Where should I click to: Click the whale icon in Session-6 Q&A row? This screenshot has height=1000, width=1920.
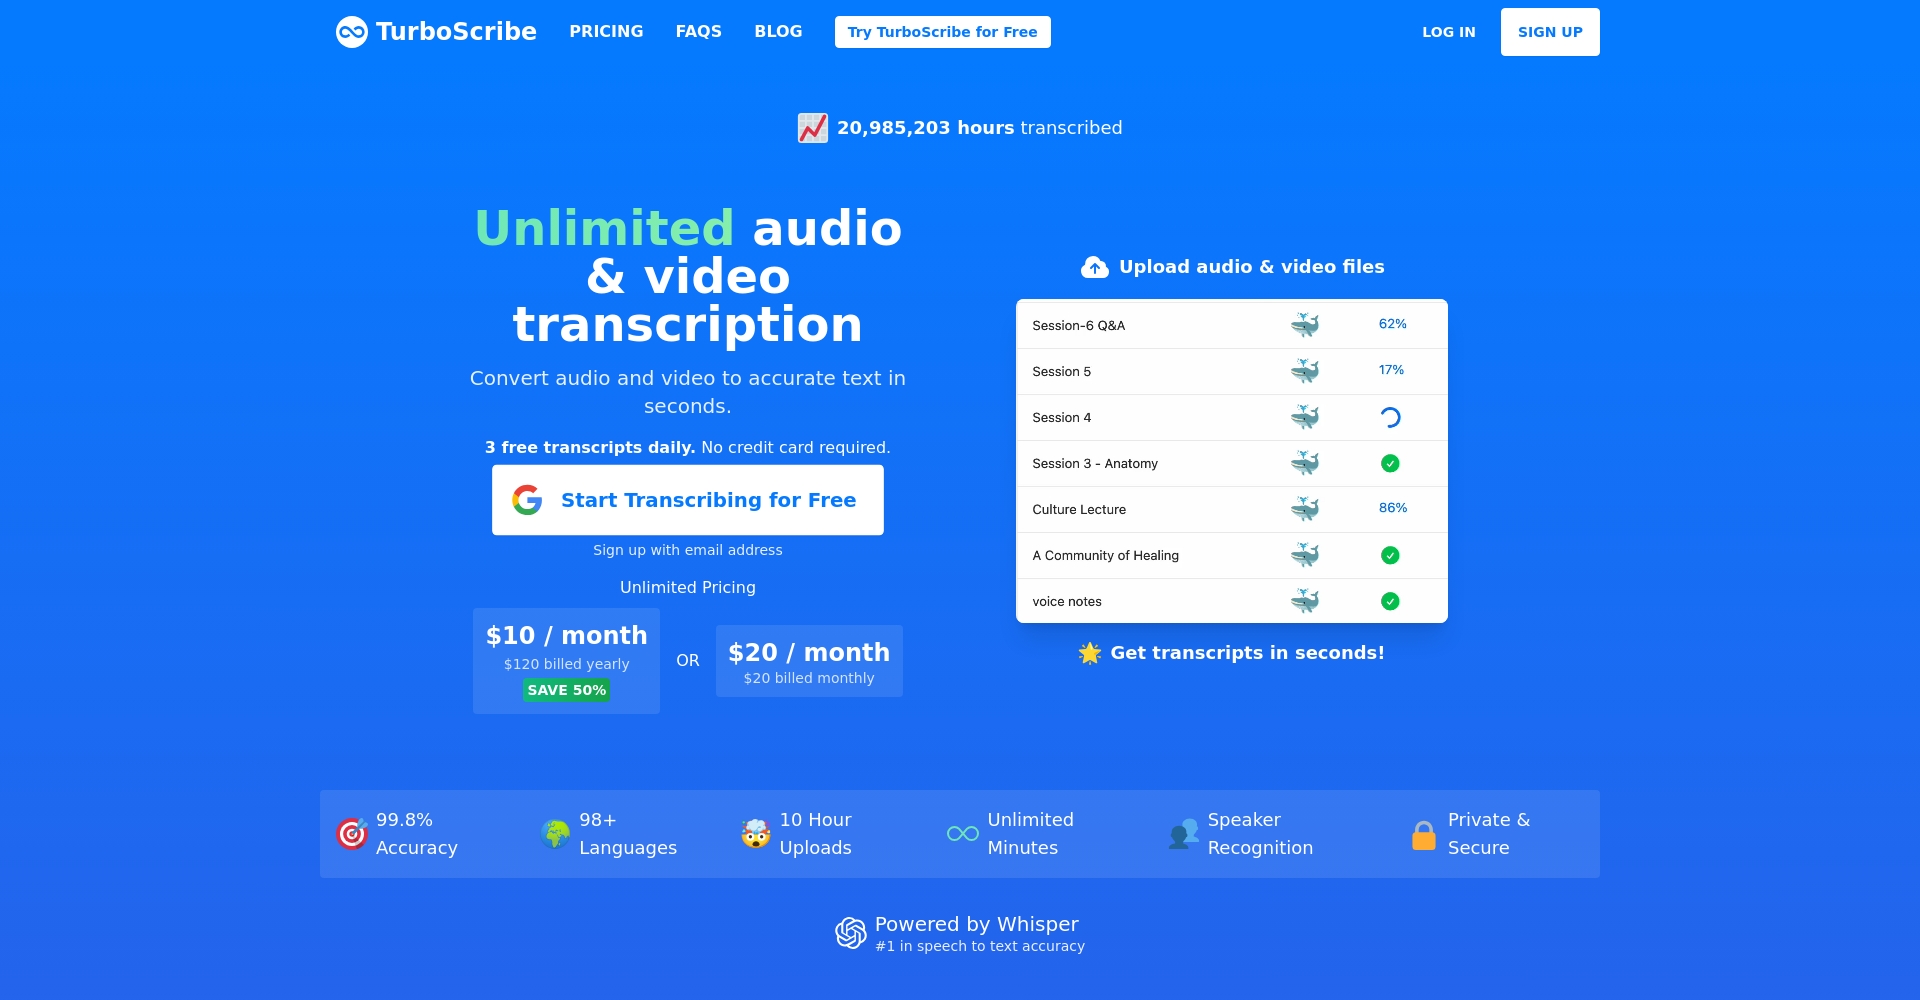pyautogui.click(x=1305, y=325)
